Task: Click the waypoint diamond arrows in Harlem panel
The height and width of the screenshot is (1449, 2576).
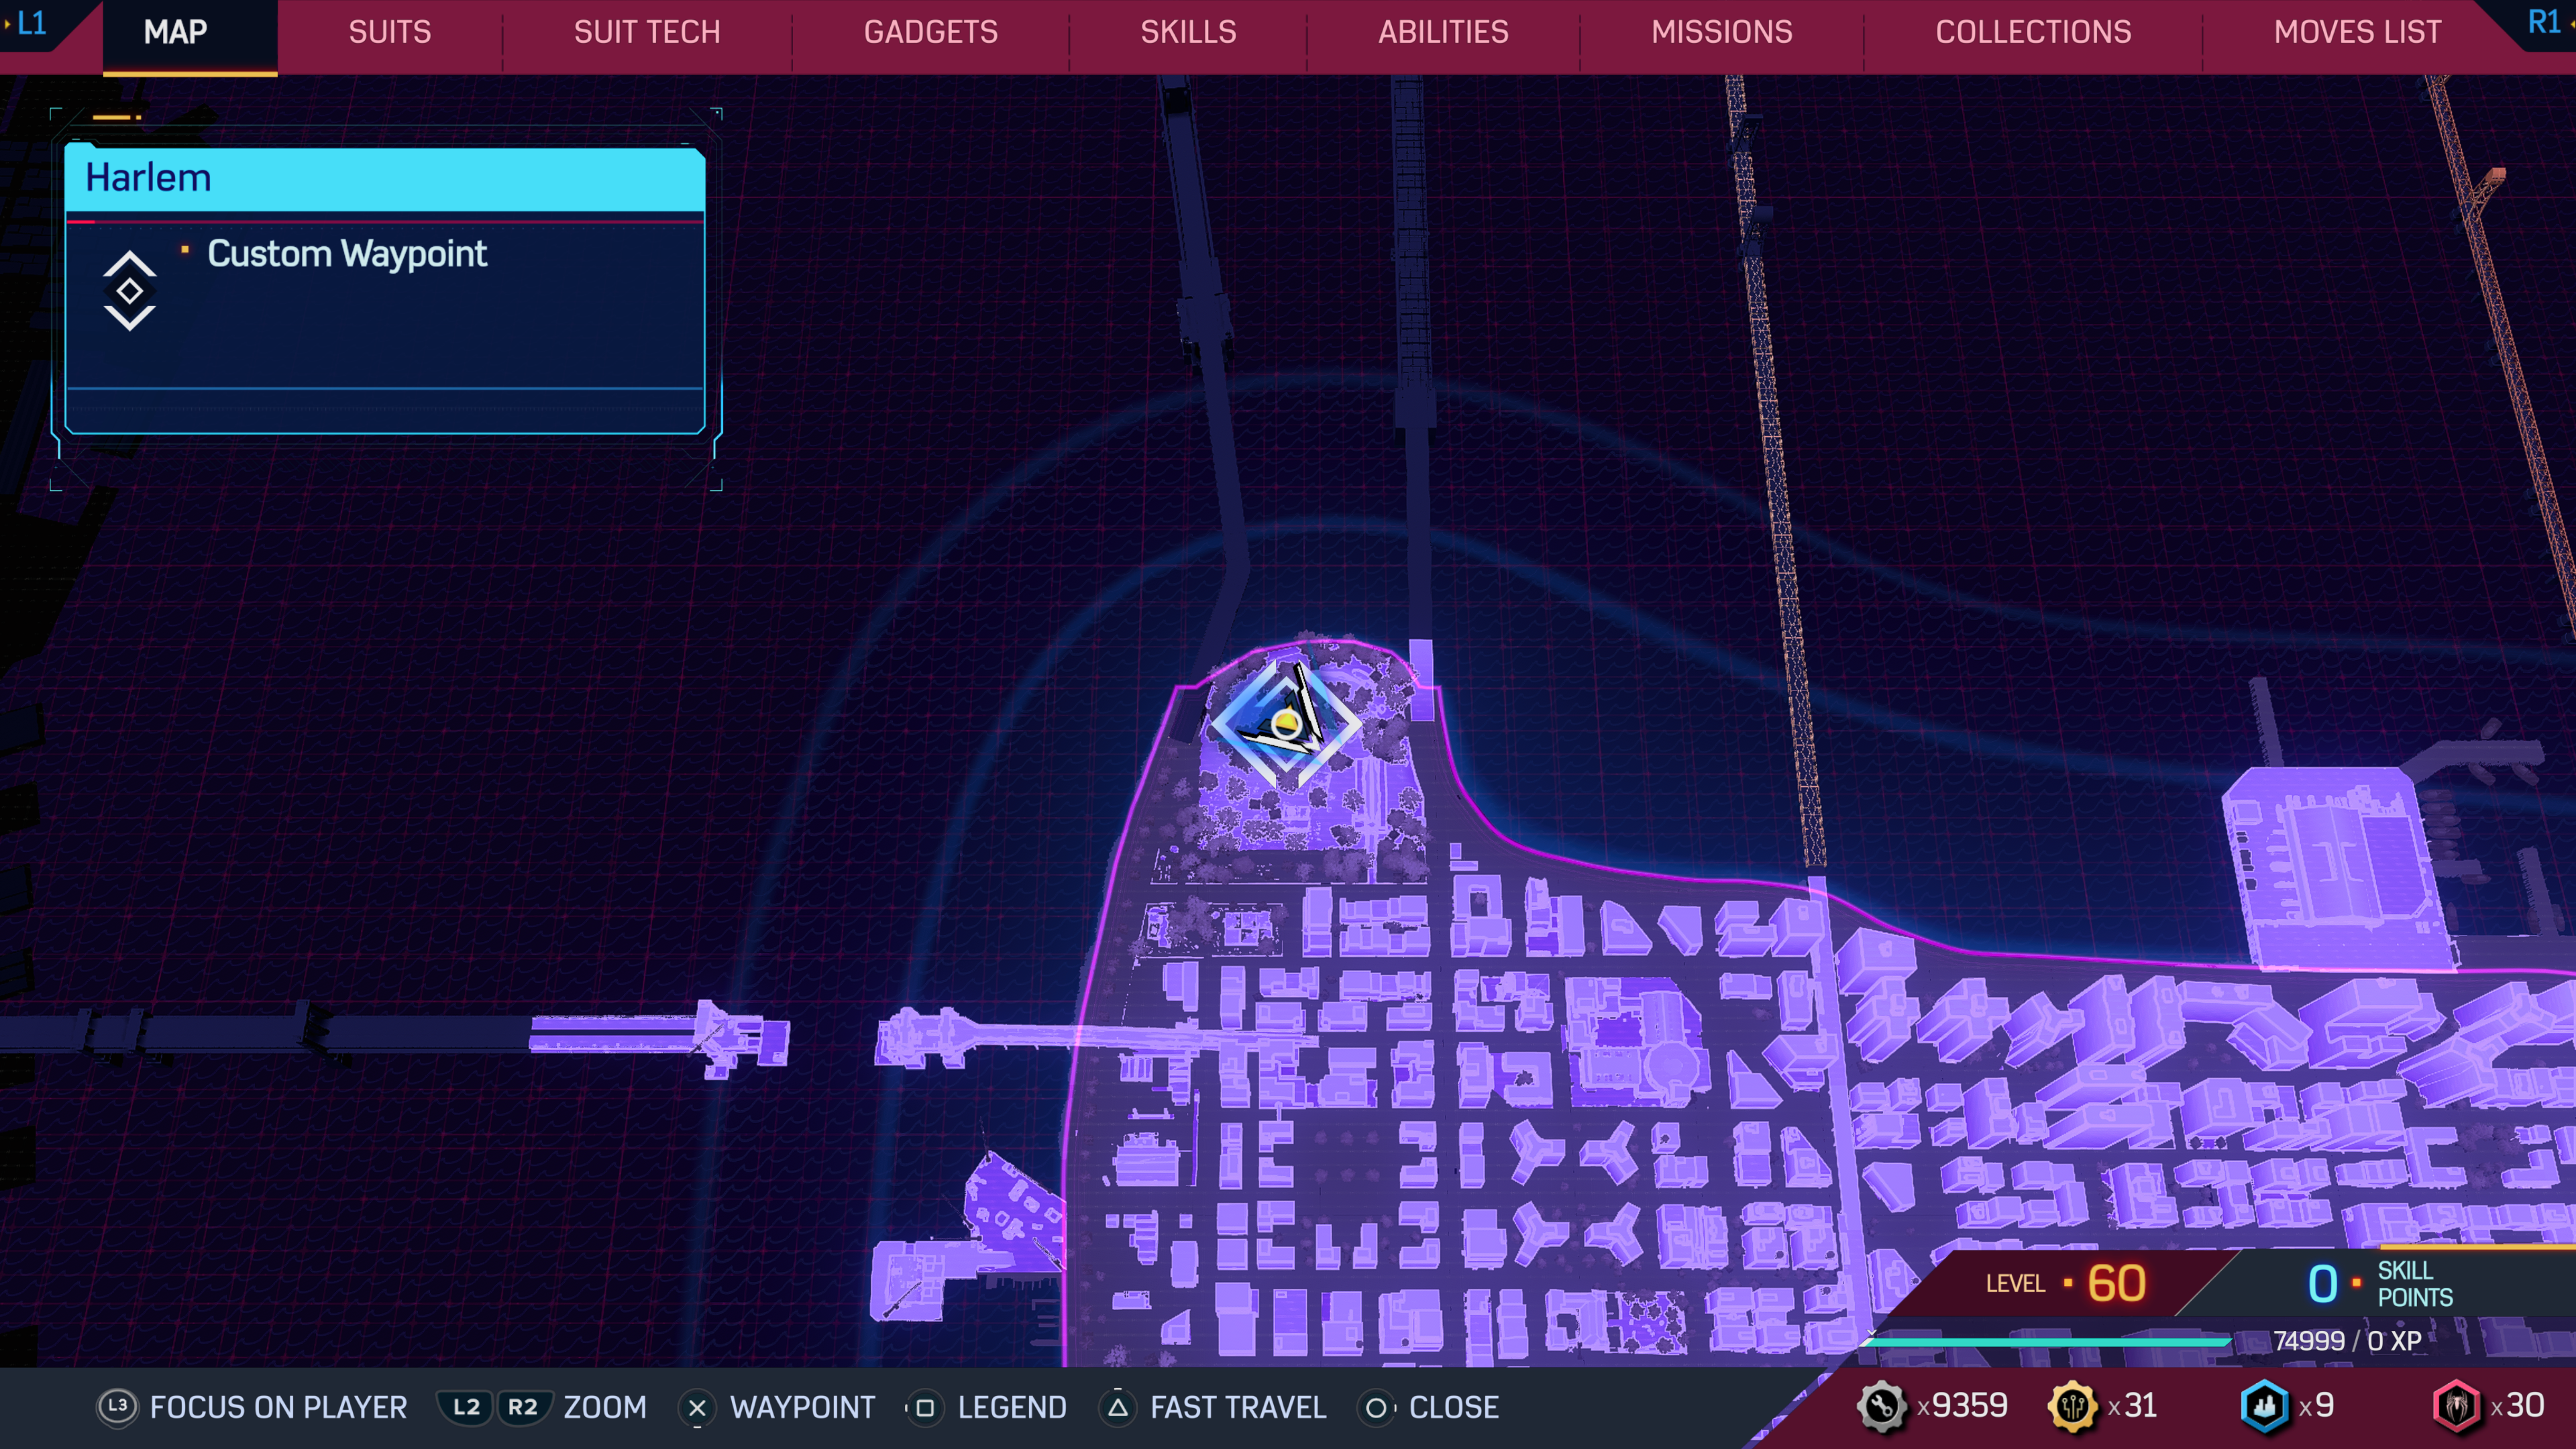Action: click(129, 291)
